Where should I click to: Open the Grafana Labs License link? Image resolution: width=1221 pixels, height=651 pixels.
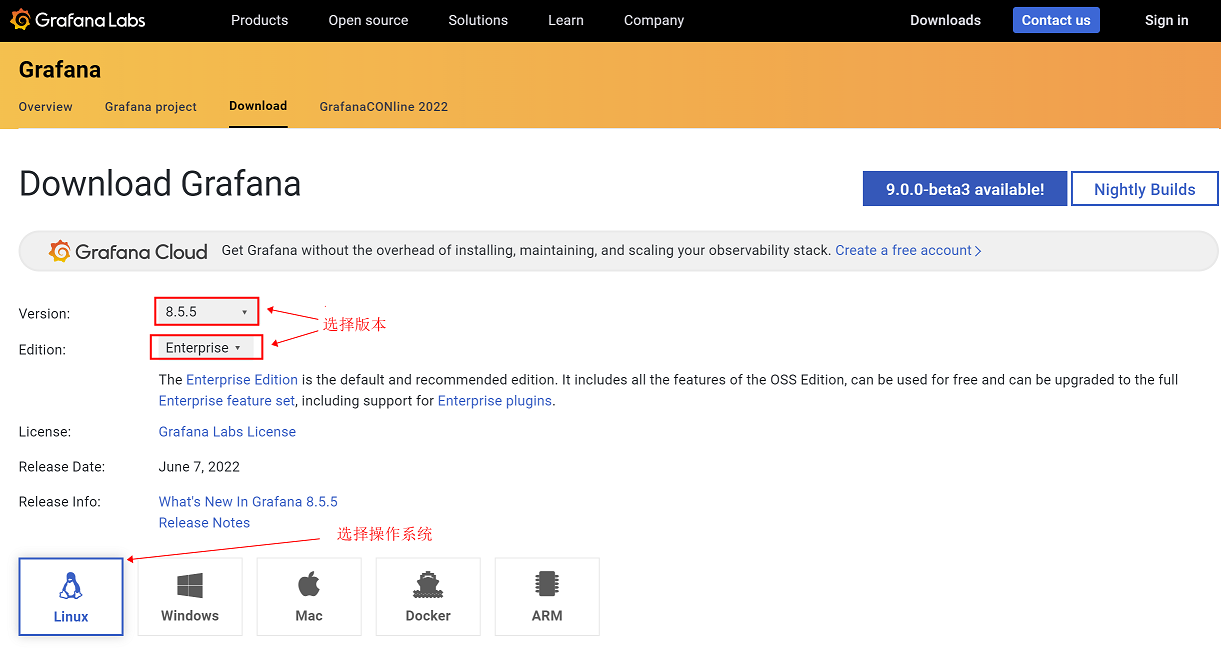pyautogui.click(x=227, y=432)
